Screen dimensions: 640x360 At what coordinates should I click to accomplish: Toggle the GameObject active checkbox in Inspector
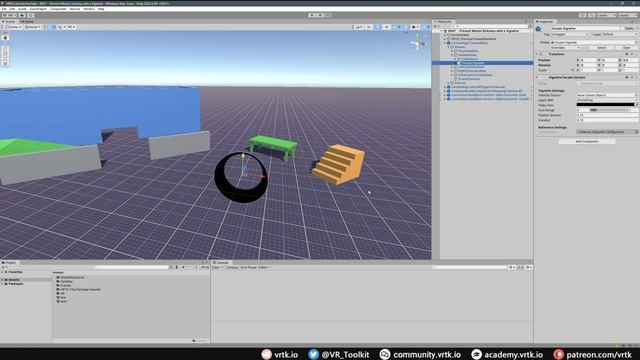pos(546,29)
